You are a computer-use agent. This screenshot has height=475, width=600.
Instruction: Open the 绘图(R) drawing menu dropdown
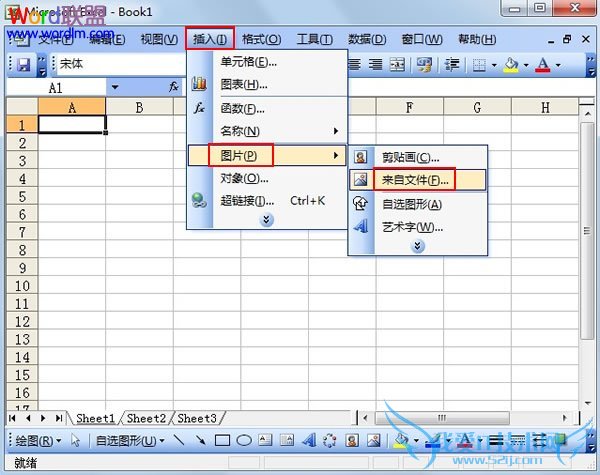coord(38,441)
